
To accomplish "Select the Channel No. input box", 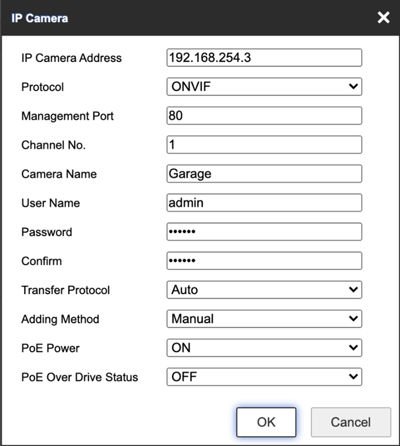I will (x=264, y=145).
